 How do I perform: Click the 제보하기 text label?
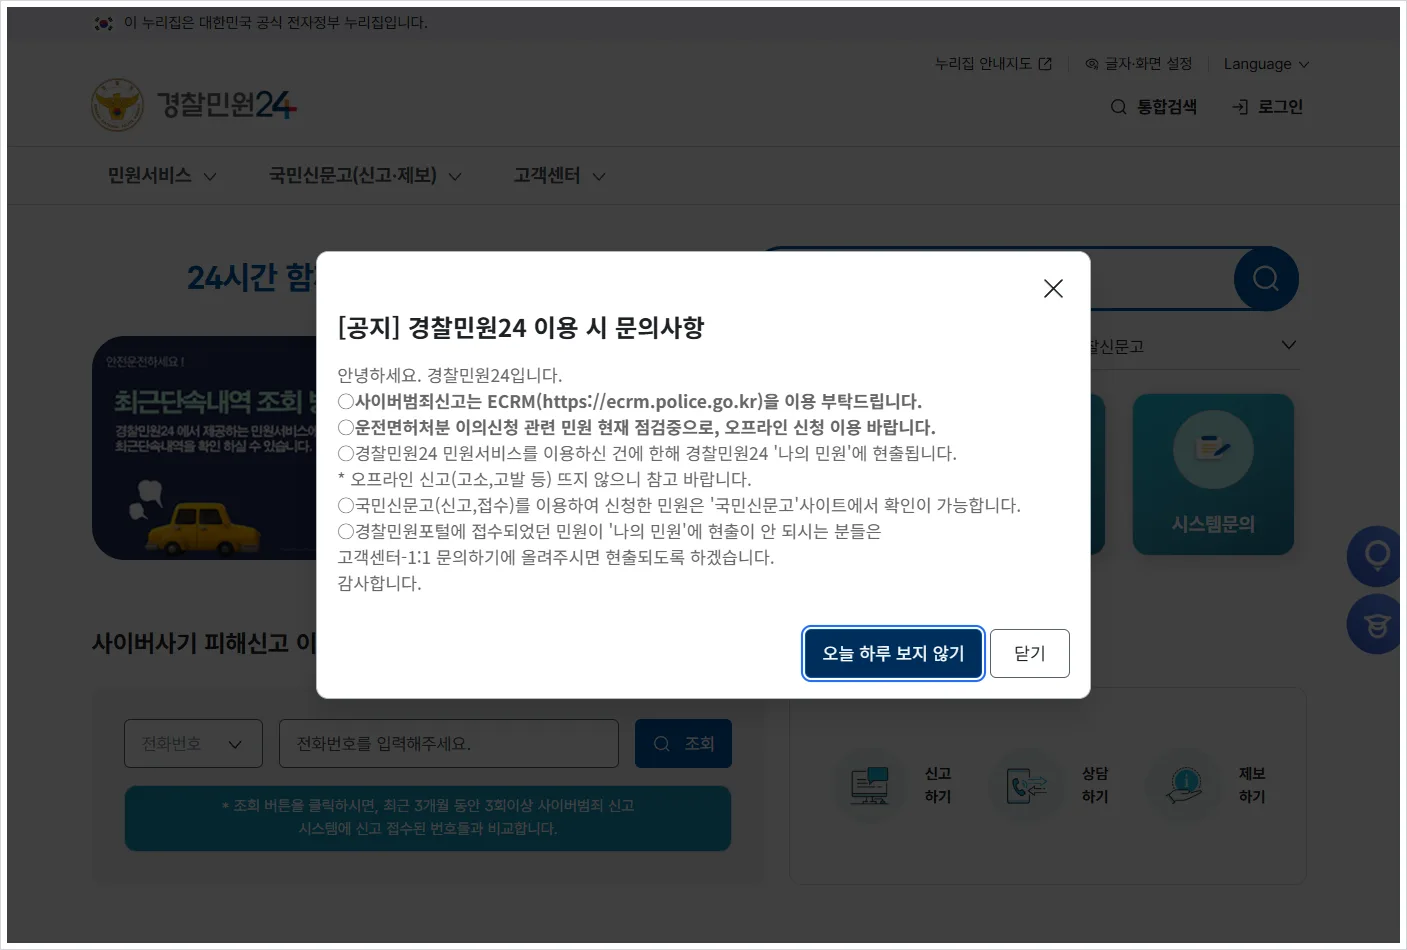click(1252, 785)
